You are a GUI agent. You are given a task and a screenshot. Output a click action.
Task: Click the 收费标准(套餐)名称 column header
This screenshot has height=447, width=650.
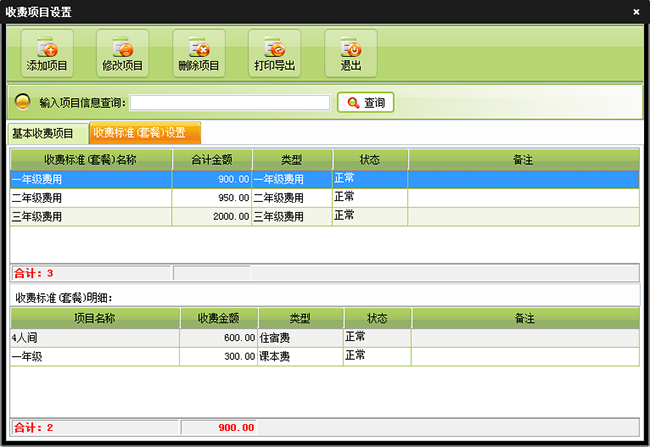(90, 160)
